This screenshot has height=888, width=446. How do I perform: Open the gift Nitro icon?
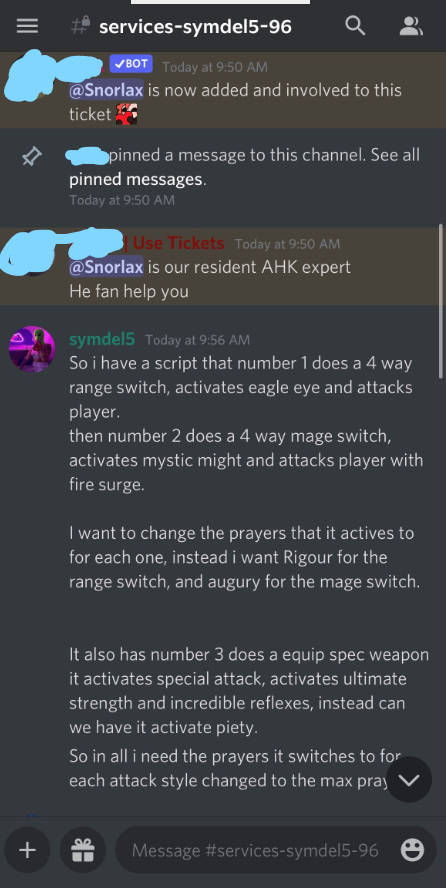point(83,850)
